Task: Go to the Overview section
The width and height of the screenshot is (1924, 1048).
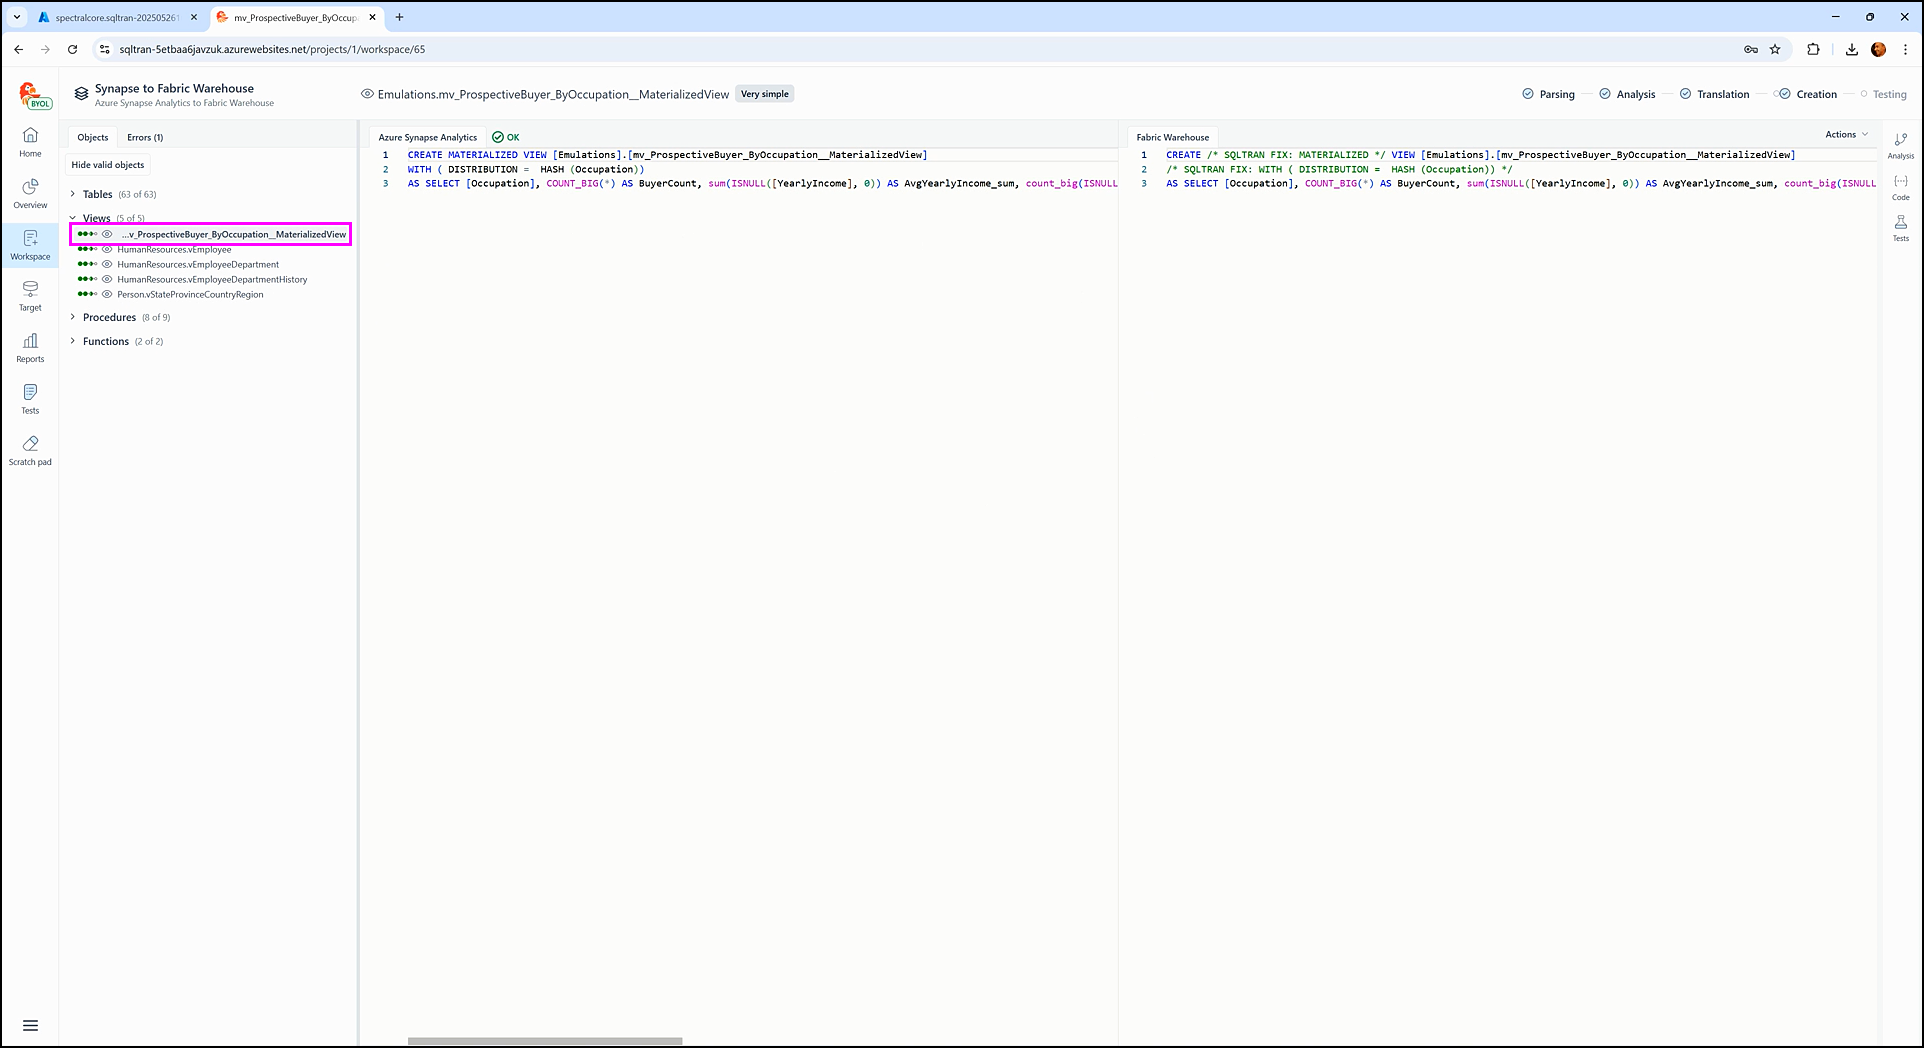Action: point(30,194)
